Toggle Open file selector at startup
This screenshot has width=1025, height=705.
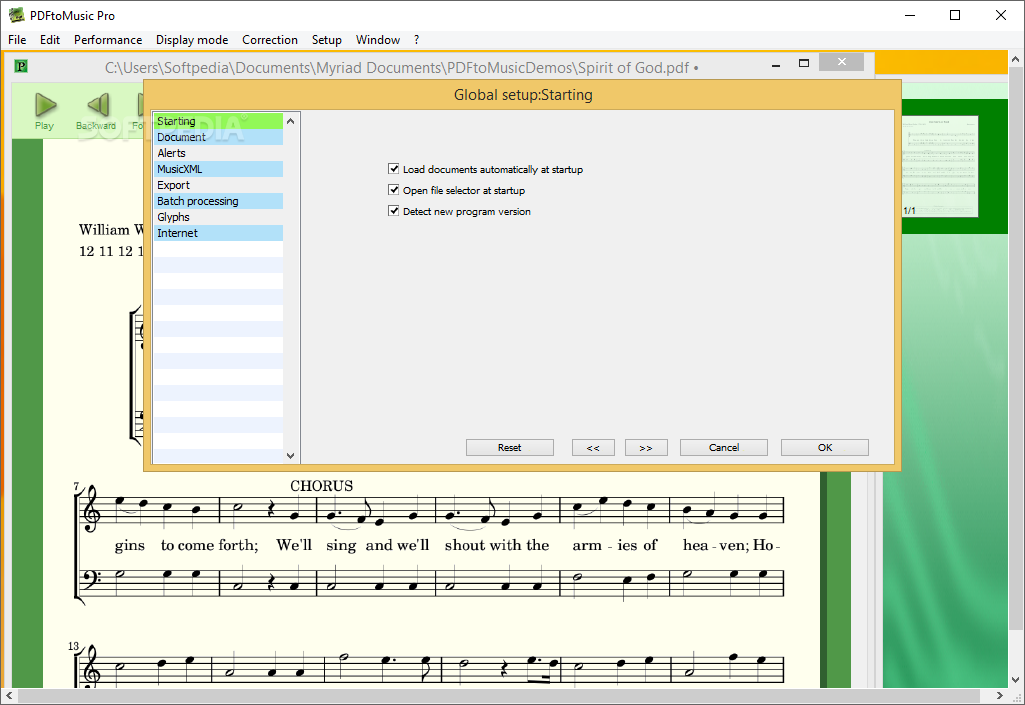pos(394,190)
